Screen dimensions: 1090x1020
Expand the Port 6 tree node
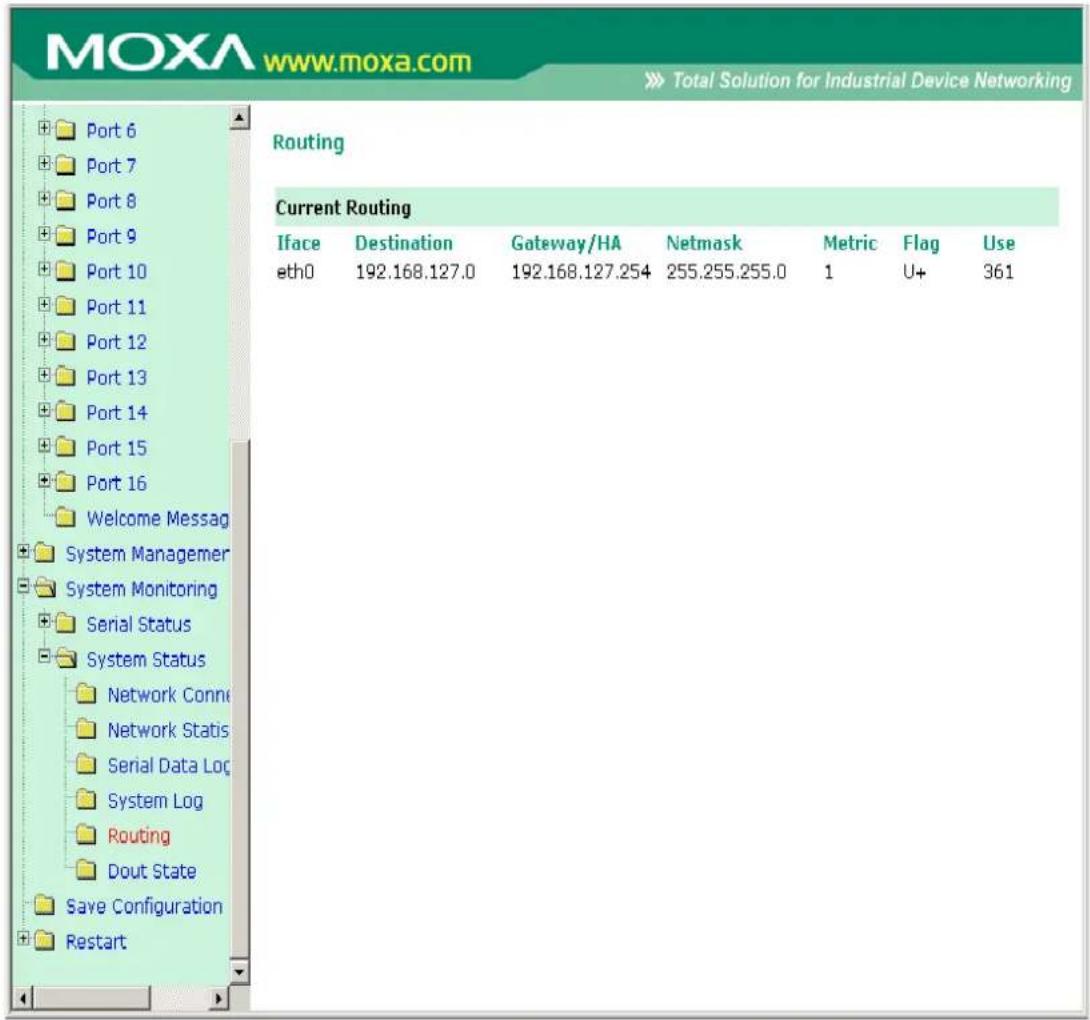(x=44, y=129)
